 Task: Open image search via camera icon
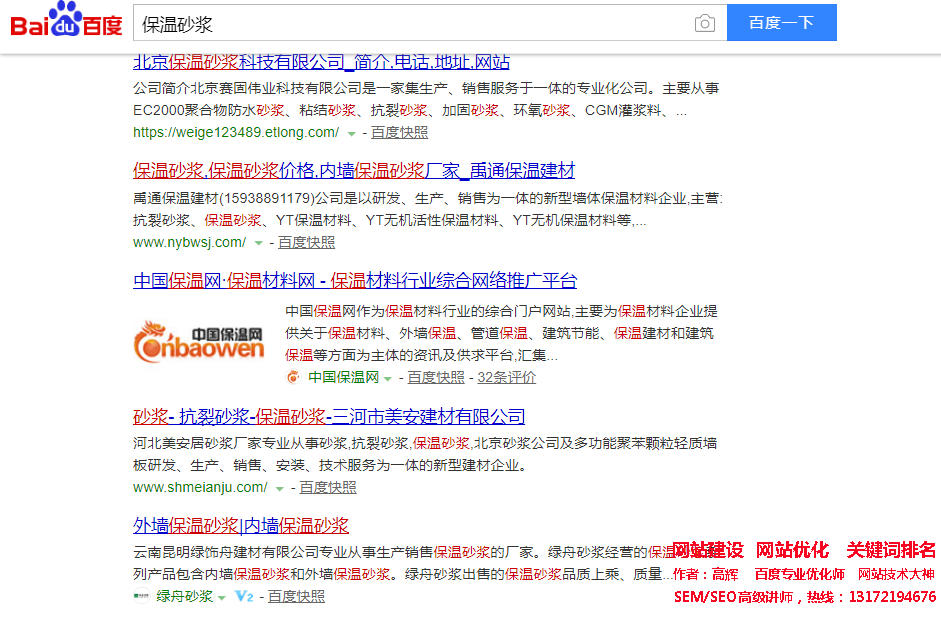click(x=705, y=23)
